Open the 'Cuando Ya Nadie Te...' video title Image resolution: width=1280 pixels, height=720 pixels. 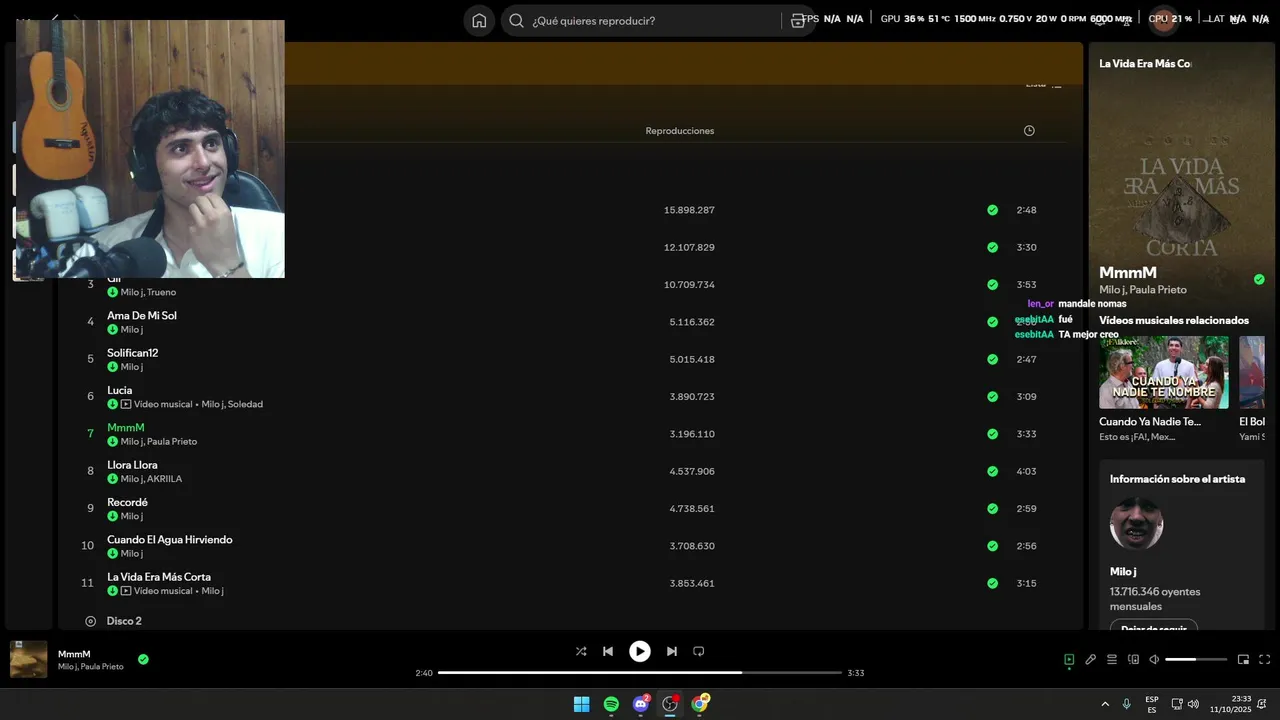point(1150,422)
